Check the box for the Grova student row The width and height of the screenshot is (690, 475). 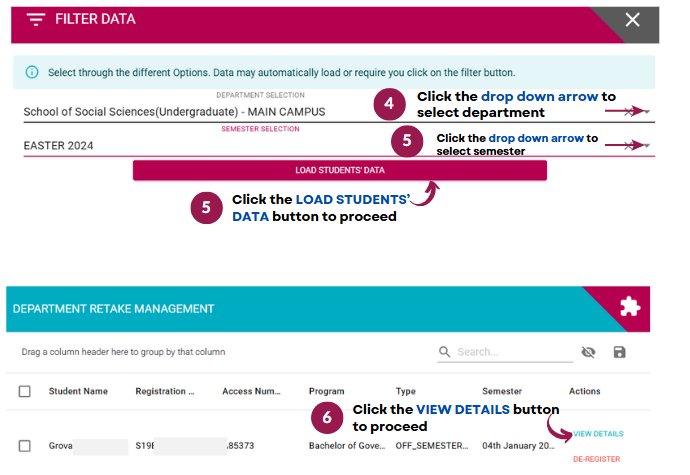coord(25,446)
